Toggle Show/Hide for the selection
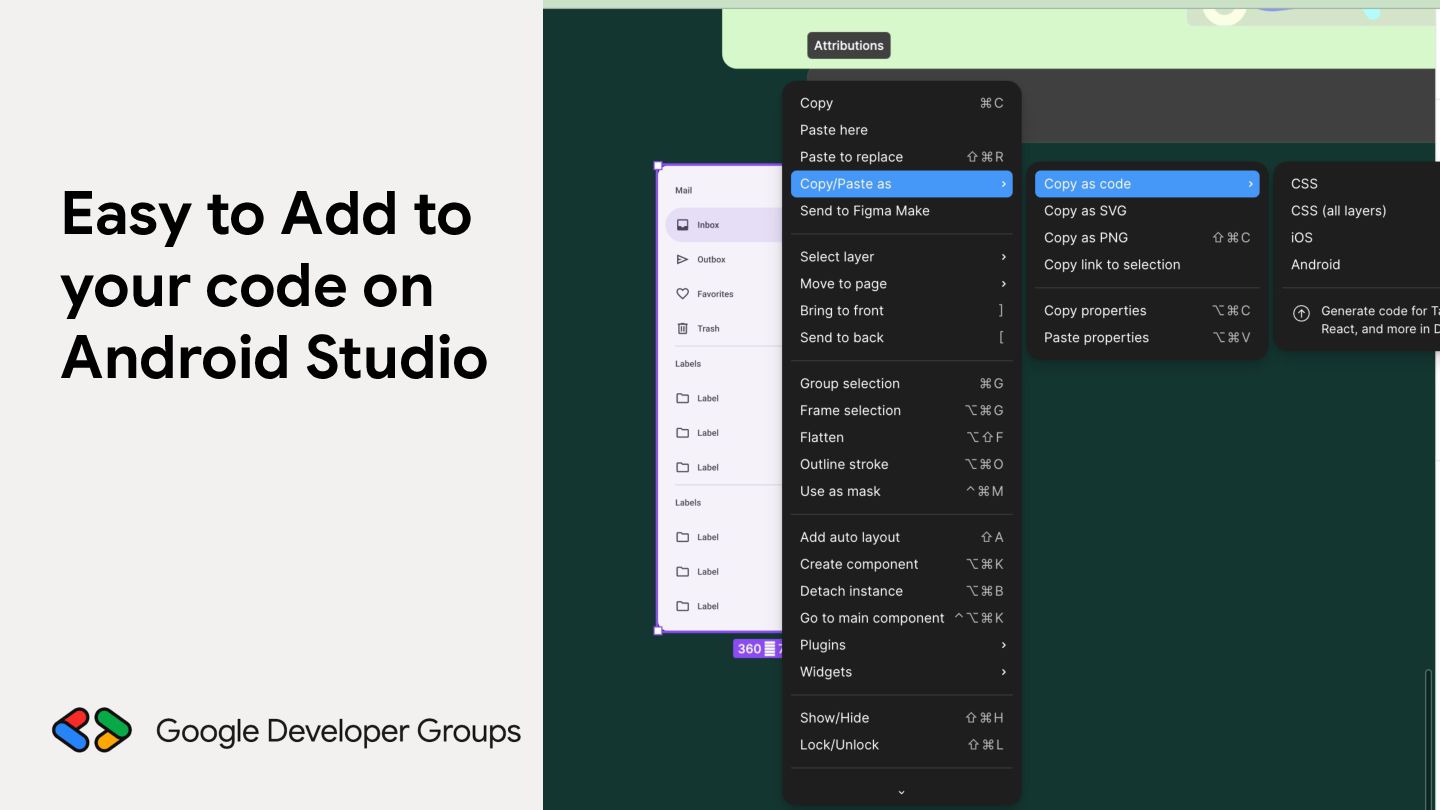Screen dimensions: 1440x810 901,719
